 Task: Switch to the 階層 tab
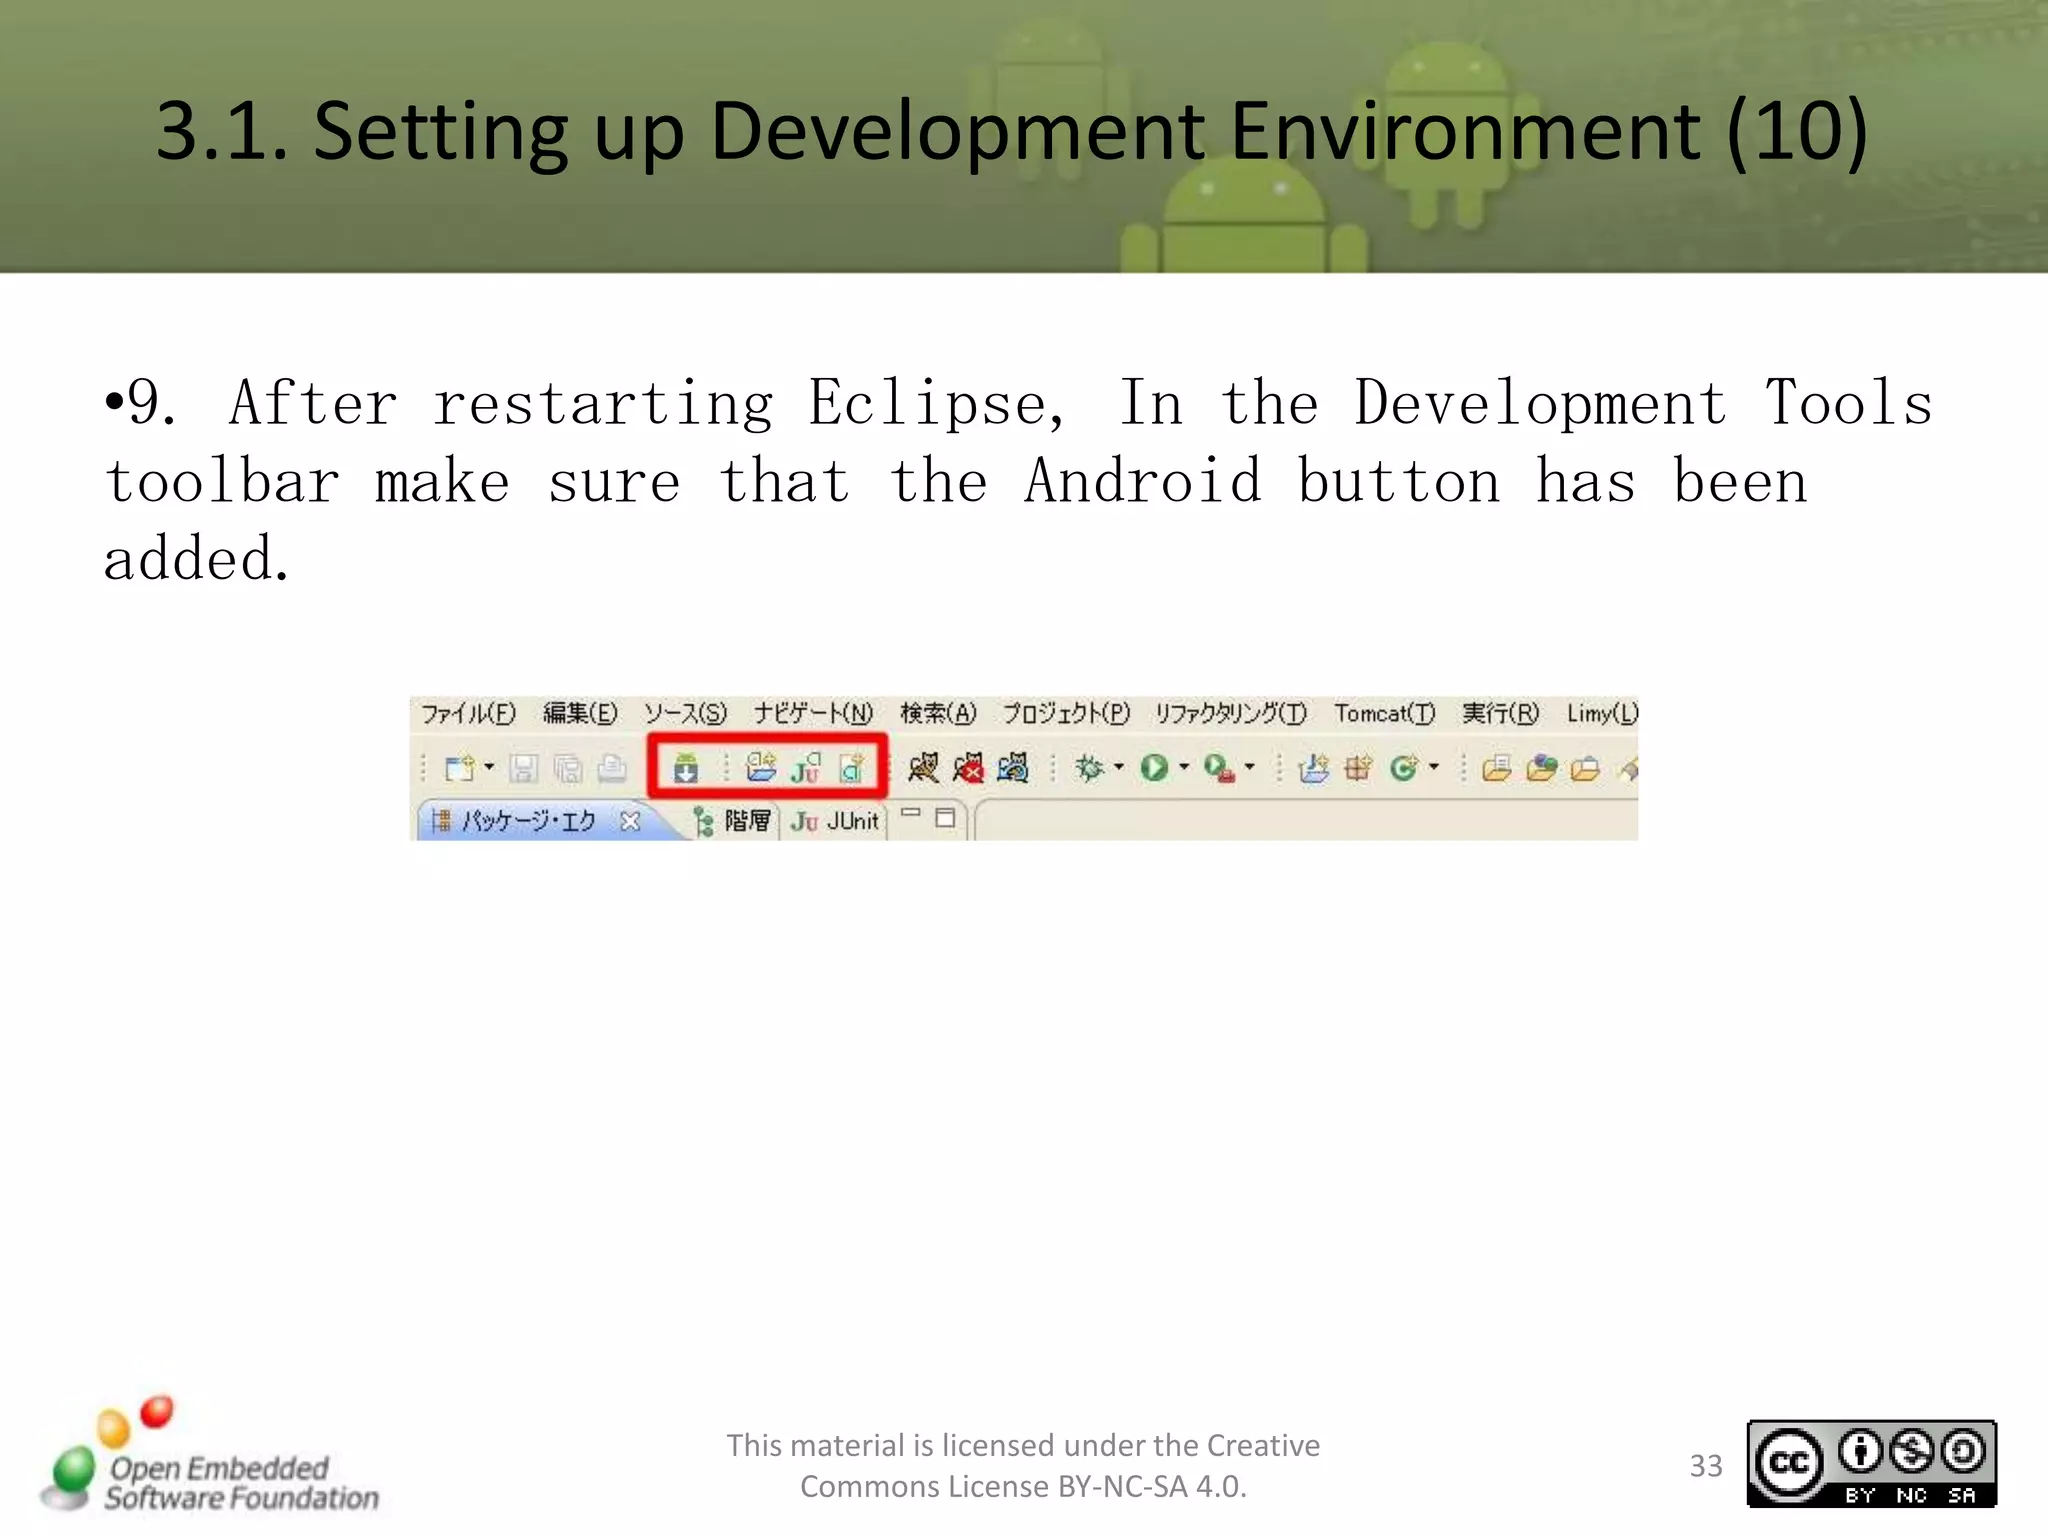coord(733,821)
